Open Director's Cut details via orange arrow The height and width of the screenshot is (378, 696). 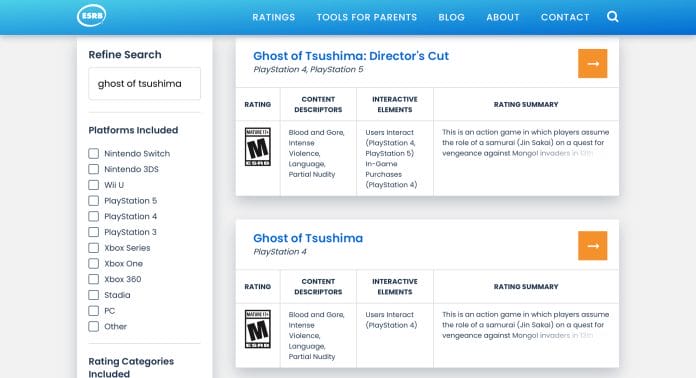pos(593,63)
